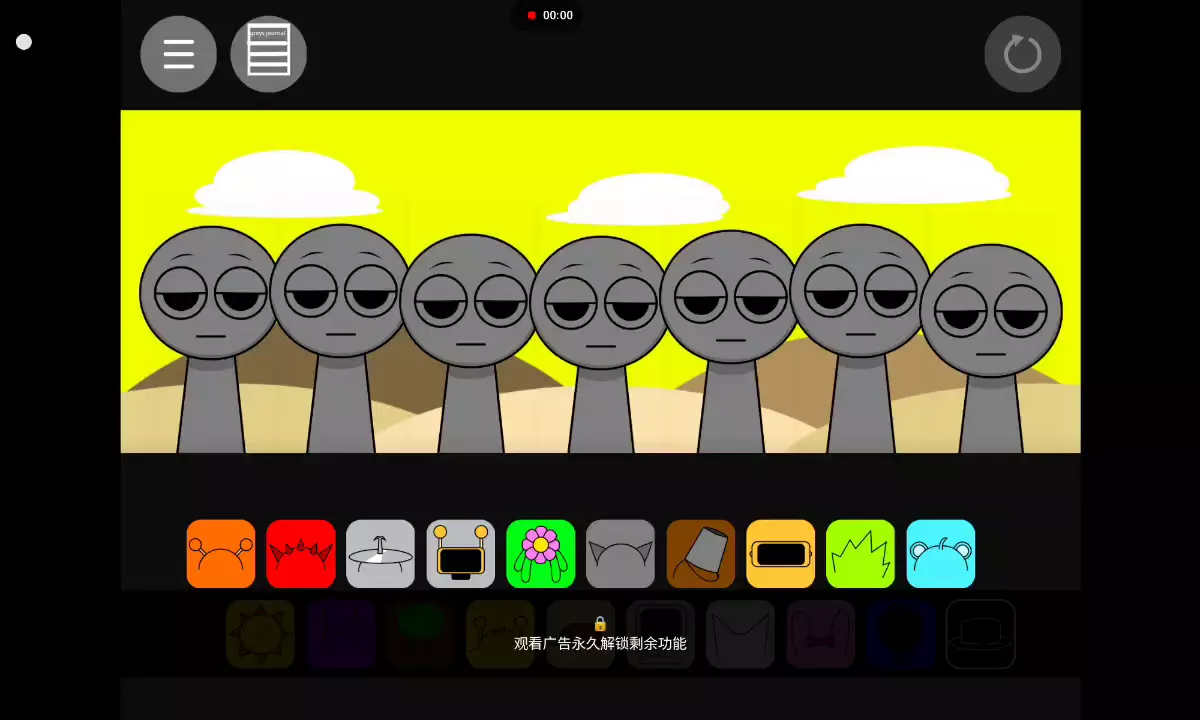Screen dimensions: 1200x720
Task: Select the orange antenna sound icon
Action: (x=221, y=554)
